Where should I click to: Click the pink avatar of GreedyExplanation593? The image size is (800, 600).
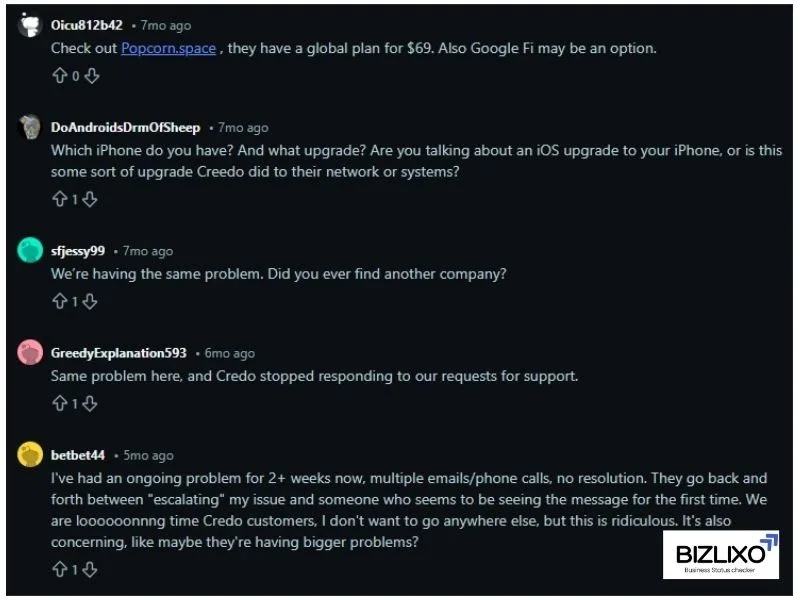click(29, 352)
